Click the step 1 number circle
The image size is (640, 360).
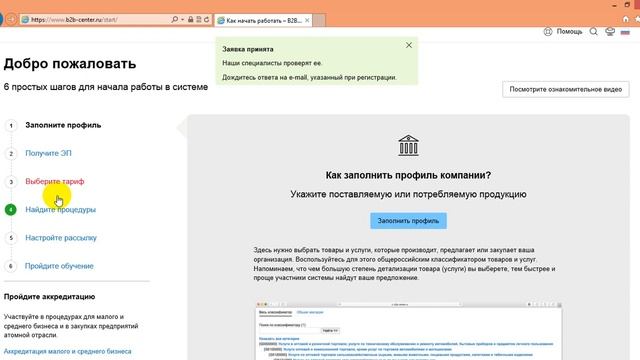pyautogui.click(x=11, y=126)
